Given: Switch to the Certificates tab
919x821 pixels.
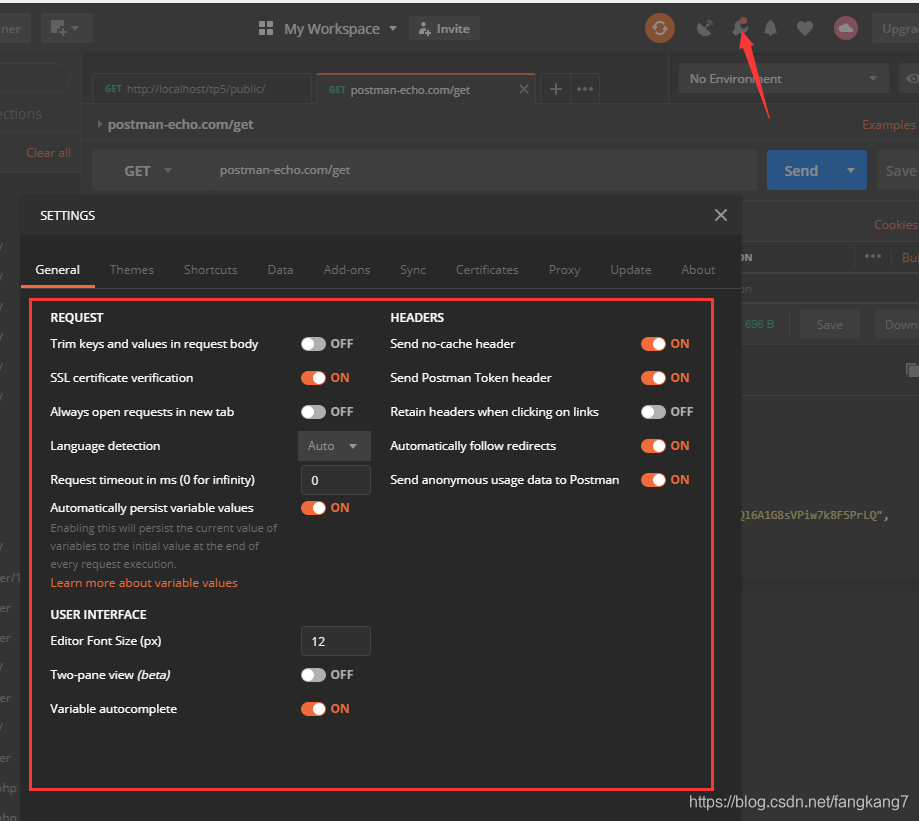Looking at the screenshot, I should click(487, 270).
